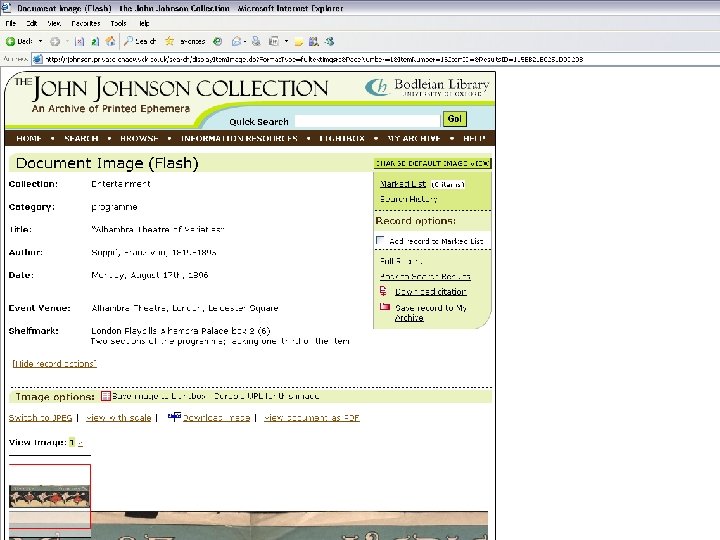This screenshot has width=720, height=540.
Task: Select image number 1
Action: click(72, 443)
